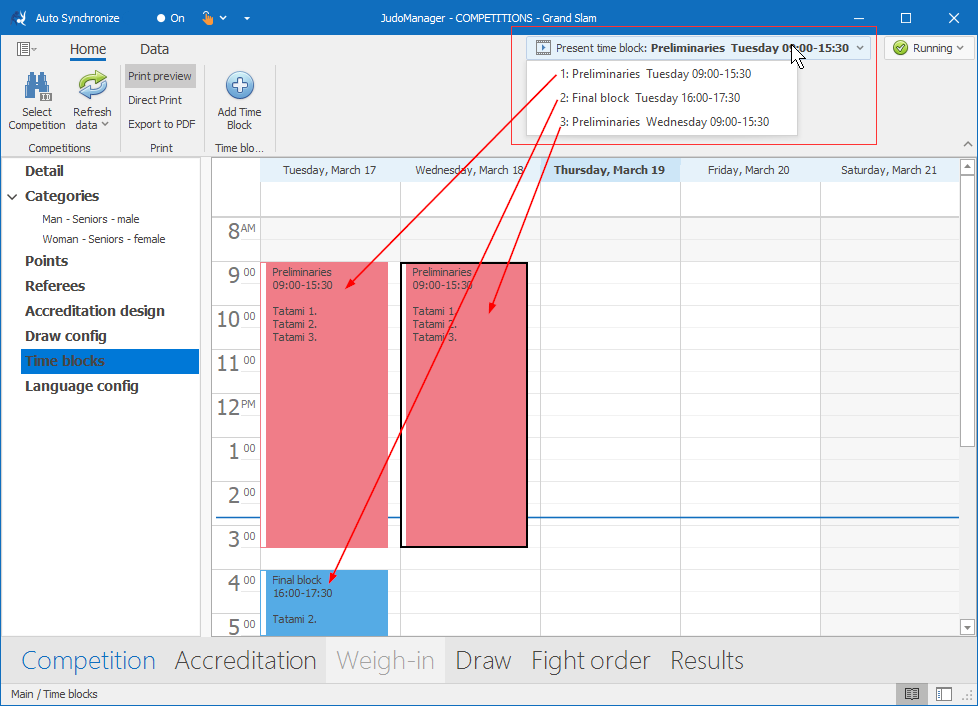978x706 pixels.
Task: Toggle Auto Synchronize On switch
Action: tap(170, 18)
